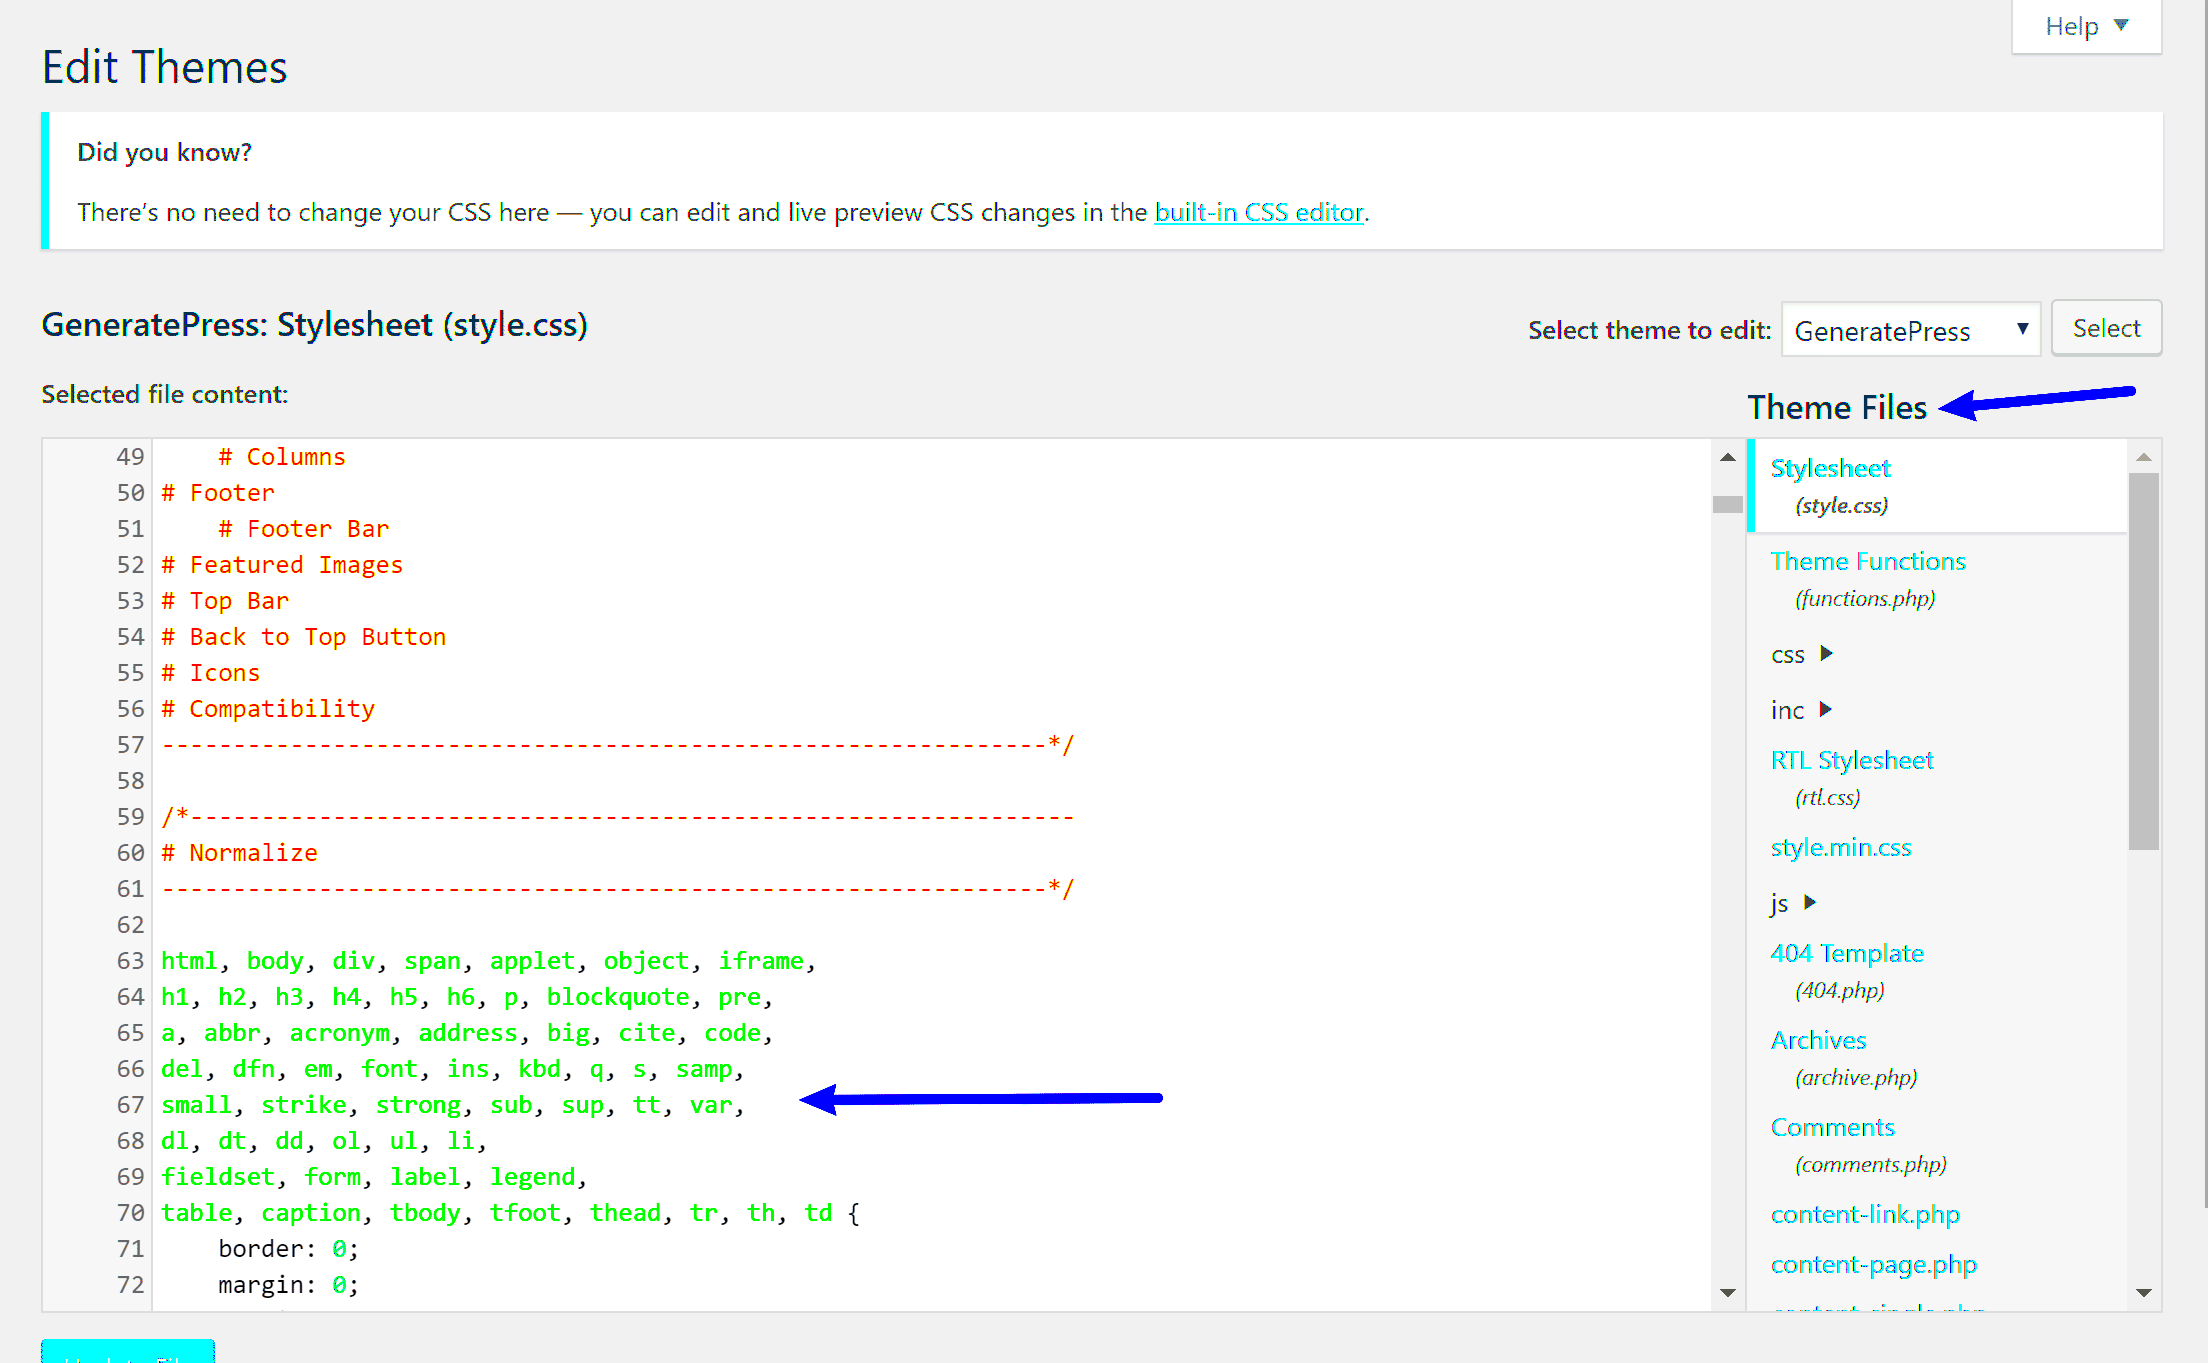This screenshot has height=1363, width=2208.
Task: Click line 67 starting with 'small, strike'
Action: coord(452,1104)
